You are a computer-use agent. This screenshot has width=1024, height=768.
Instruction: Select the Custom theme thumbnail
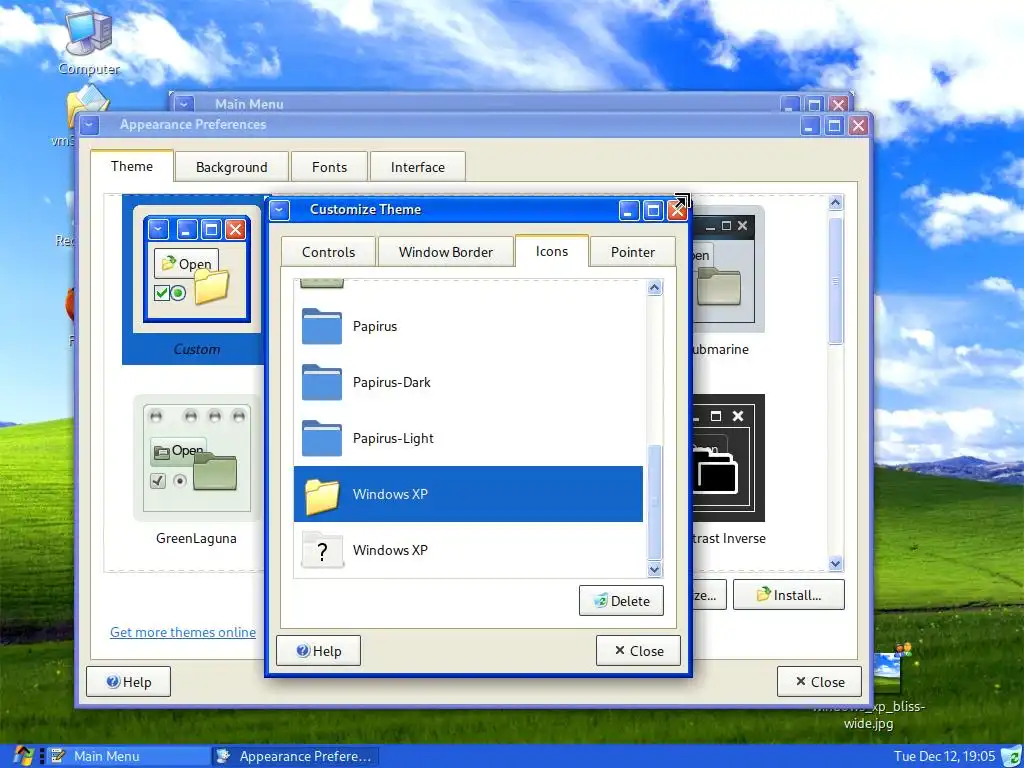[x=196, y=280]
